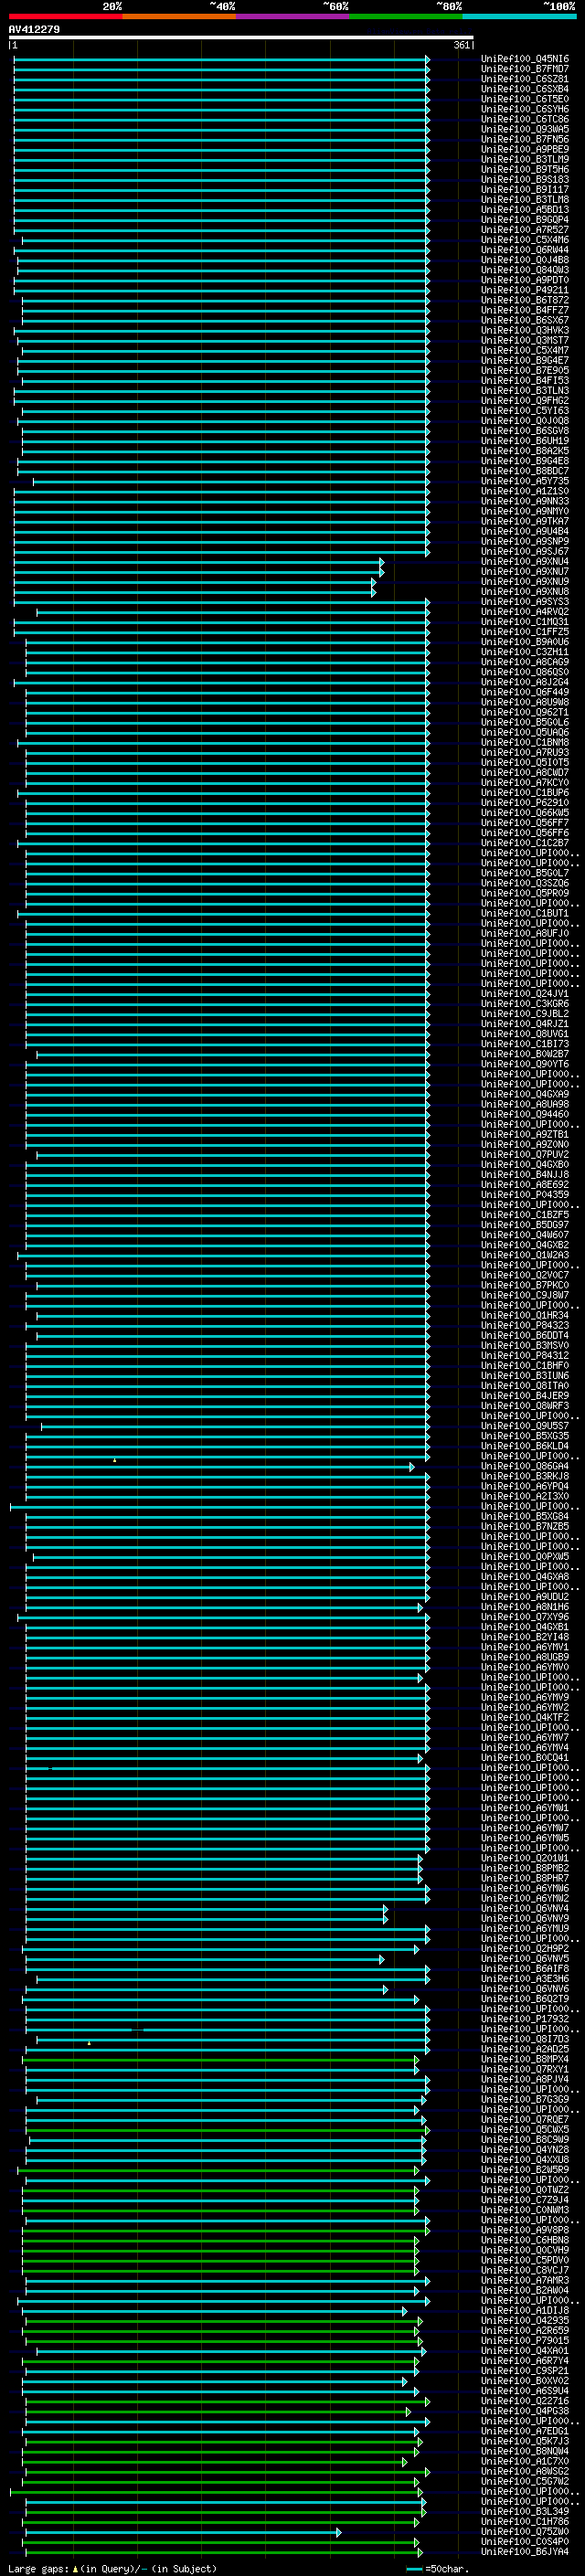Open hit UniRef100_P49211
The height and width of the screenshot is (2576, 585).
(x=525, y=290)
